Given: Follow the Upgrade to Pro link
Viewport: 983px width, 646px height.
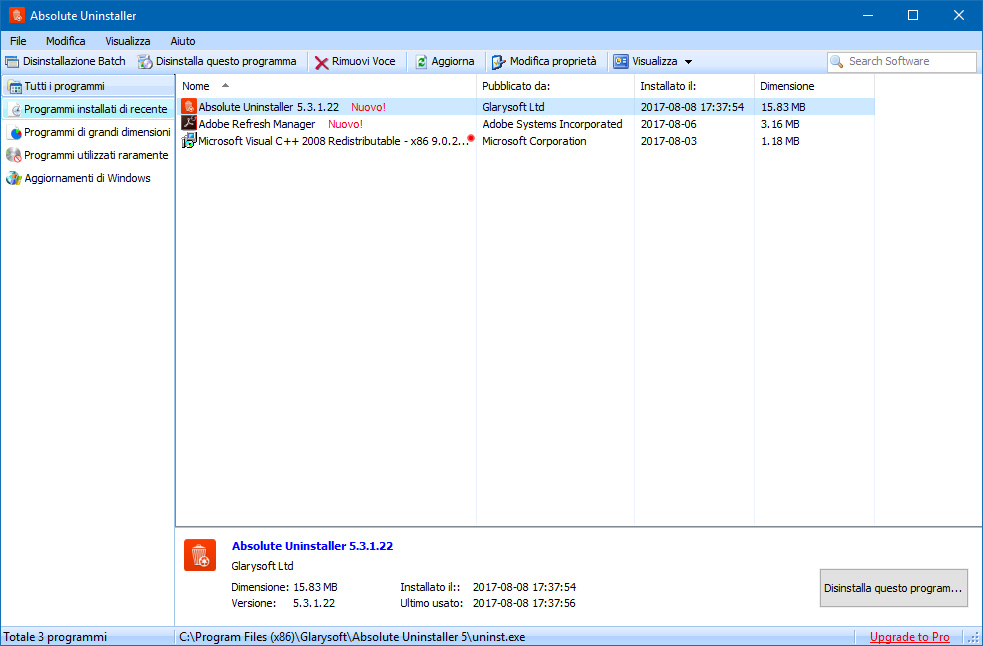Looking at the screenshot, I should tap(909, 637).
